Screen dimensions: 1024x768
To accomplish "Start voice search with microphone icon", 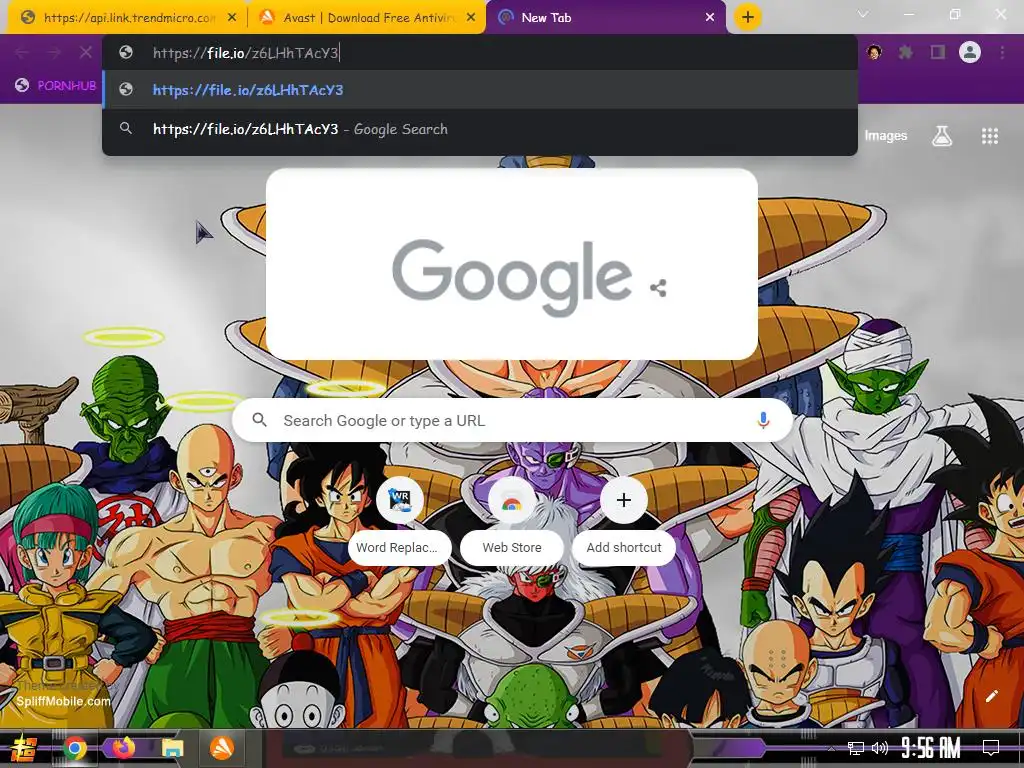I will click(763, 420).
